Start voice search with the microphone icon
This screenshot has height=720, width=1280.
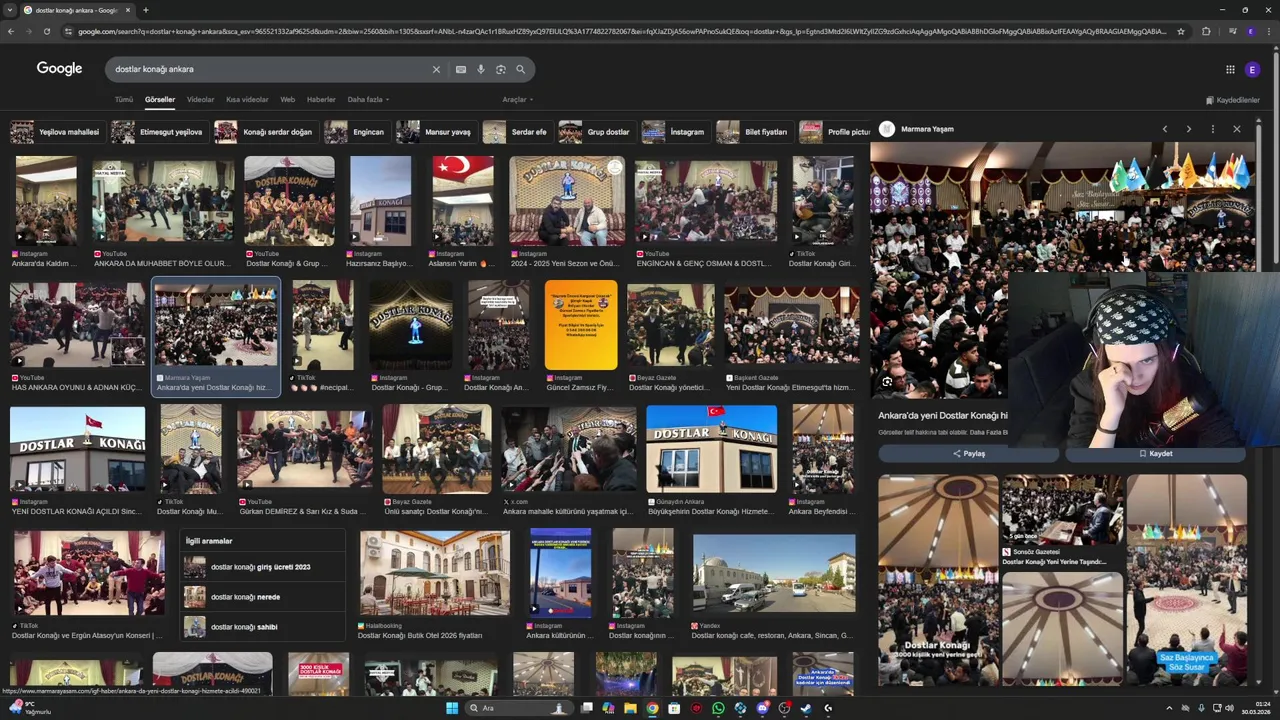(481, 69)
